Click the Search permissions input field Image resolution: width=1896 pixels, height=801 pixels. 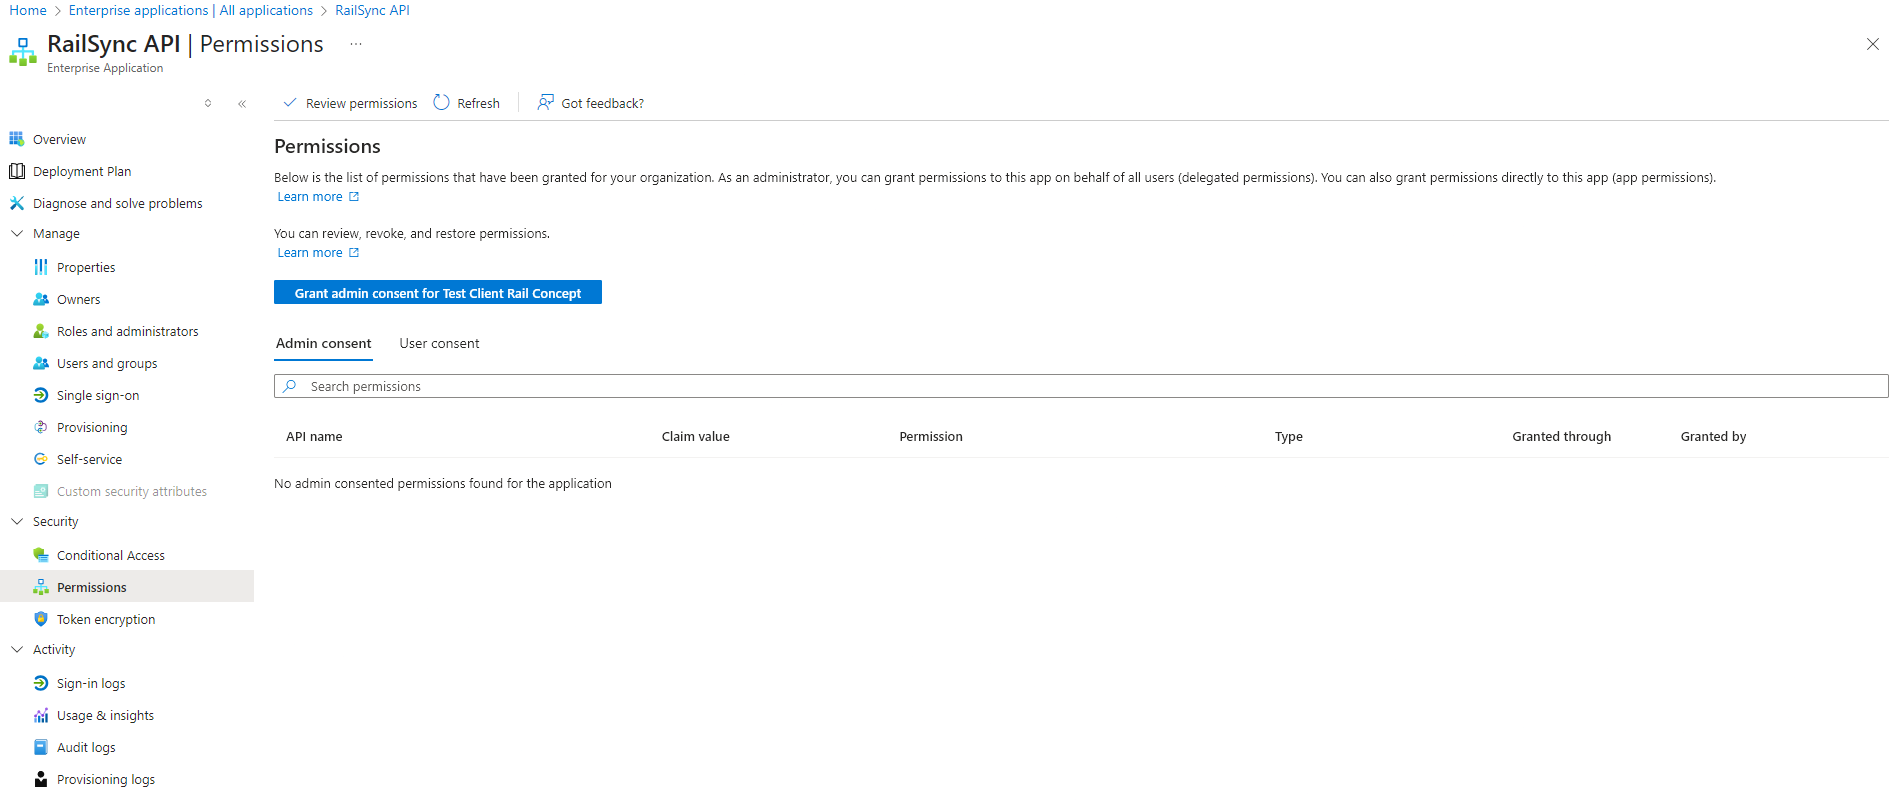pyautogui.click(x=1080, y=386)
